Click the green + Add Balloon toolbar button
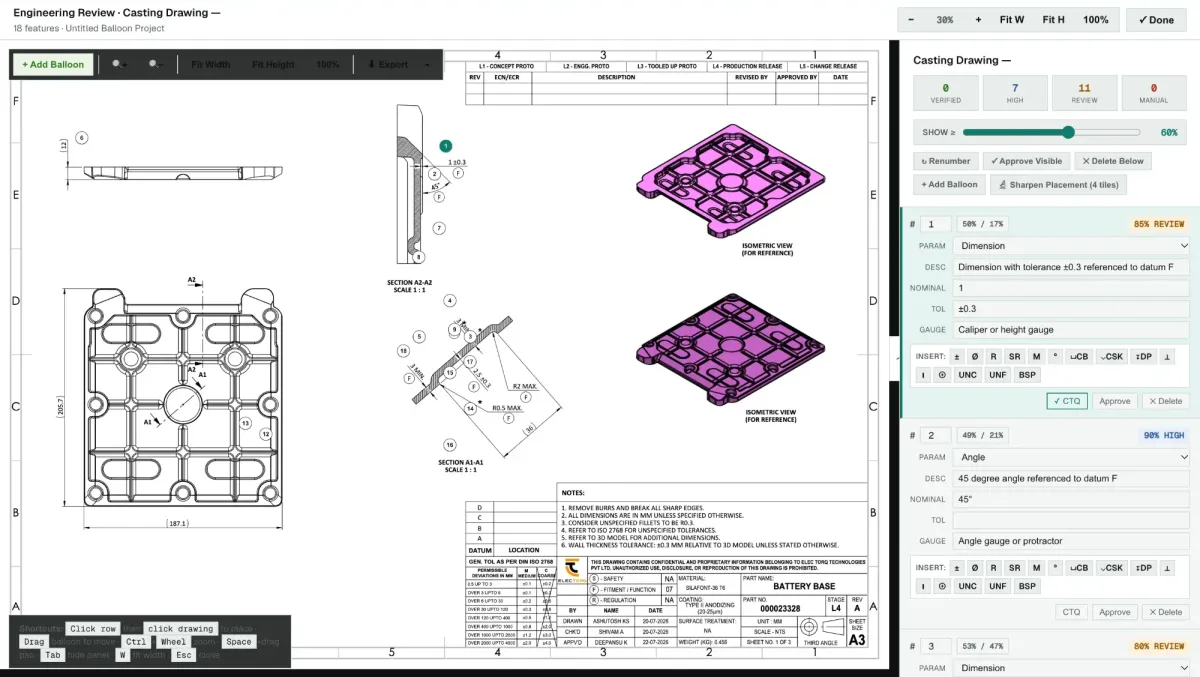This screenshot has height=677, width=1200. pos(53,64)
